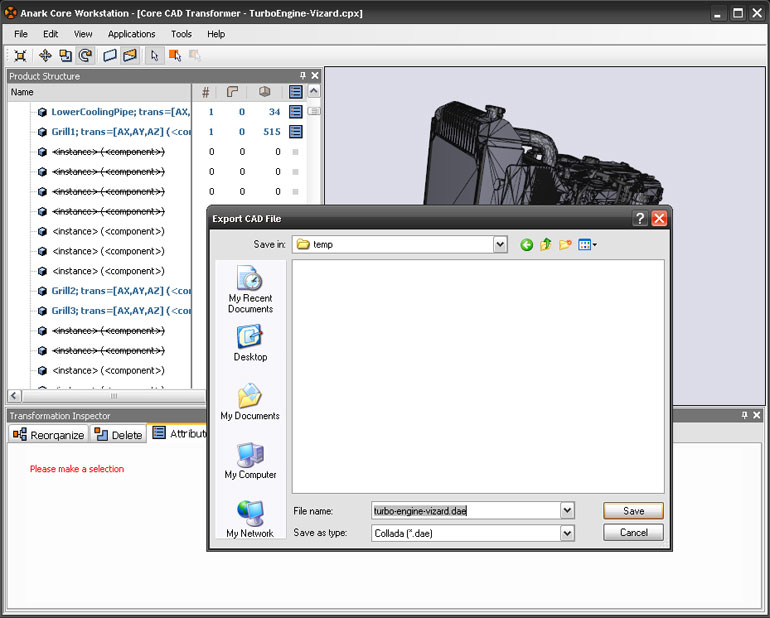Click the Name column header
This screenshot has width=770, height=618.
99,92
